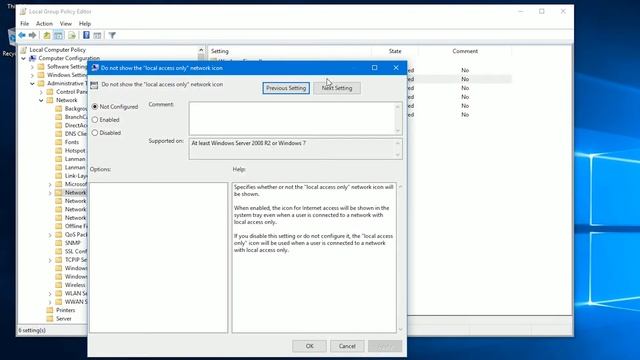Go up one level using toolbar folder icon
The width and height of the screenshot is (640, 360).
47,36
